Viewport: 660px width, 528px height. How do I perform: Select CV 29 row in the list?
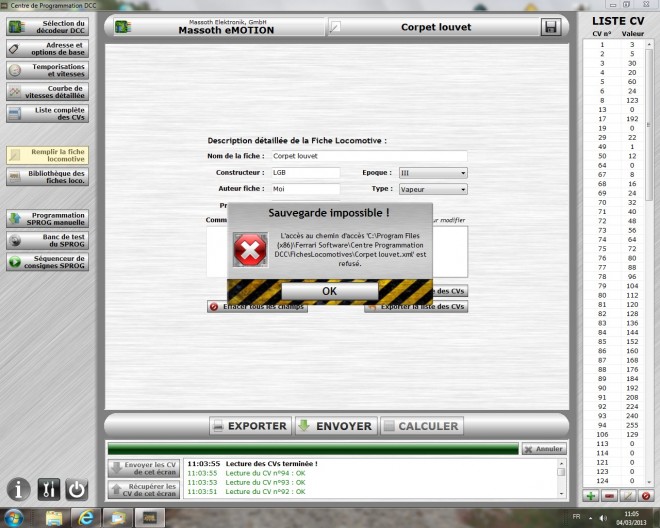(x=615, y=138)
